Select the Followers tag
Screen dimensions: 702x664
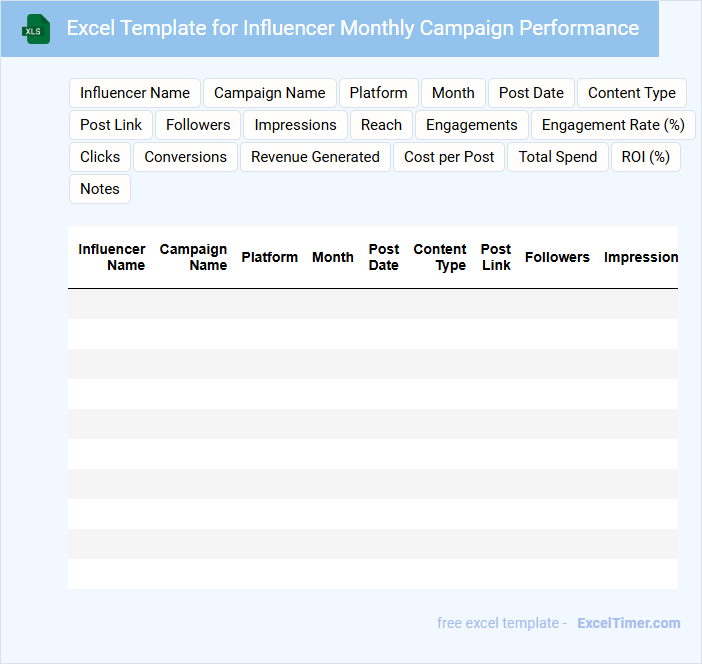click(x=198, y=125)
